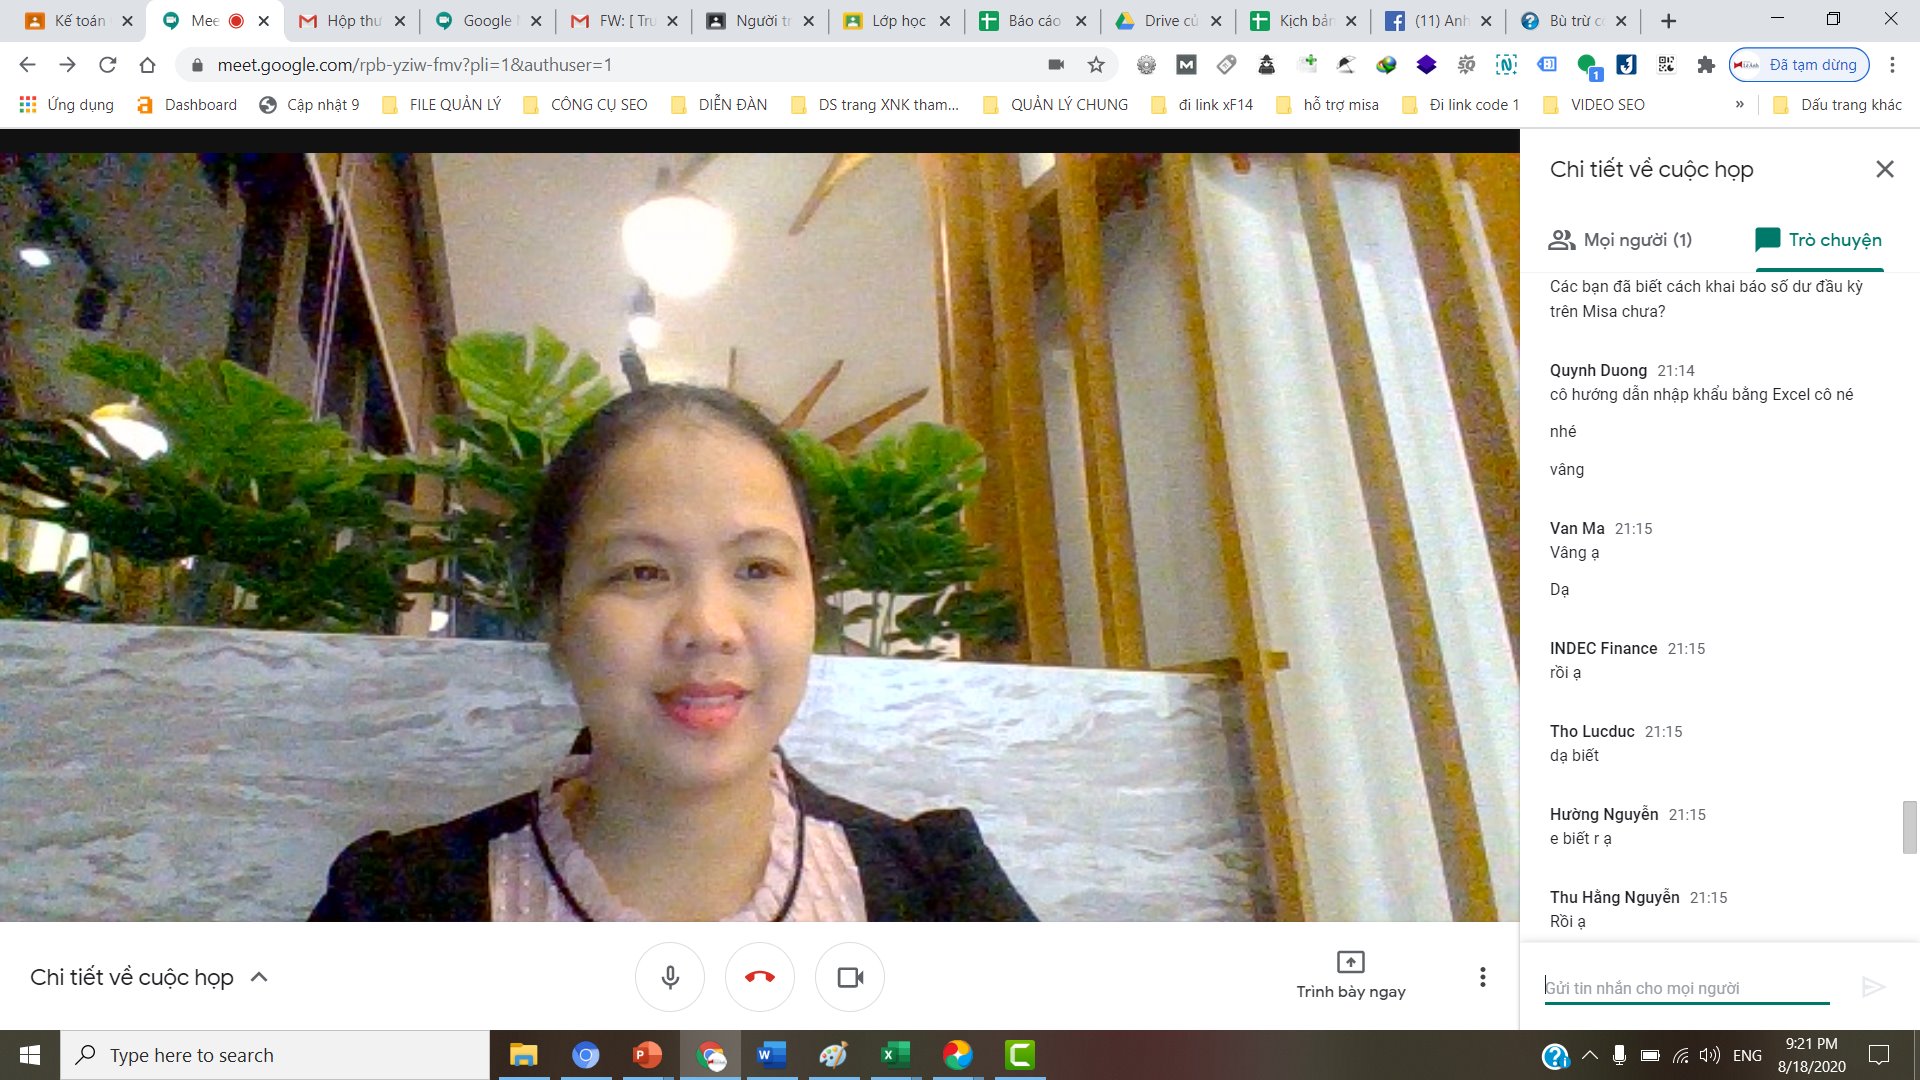The image size is (1920, 1080).
Task: Expand Chi tiết về cuộc họp details
Action: 259,977
